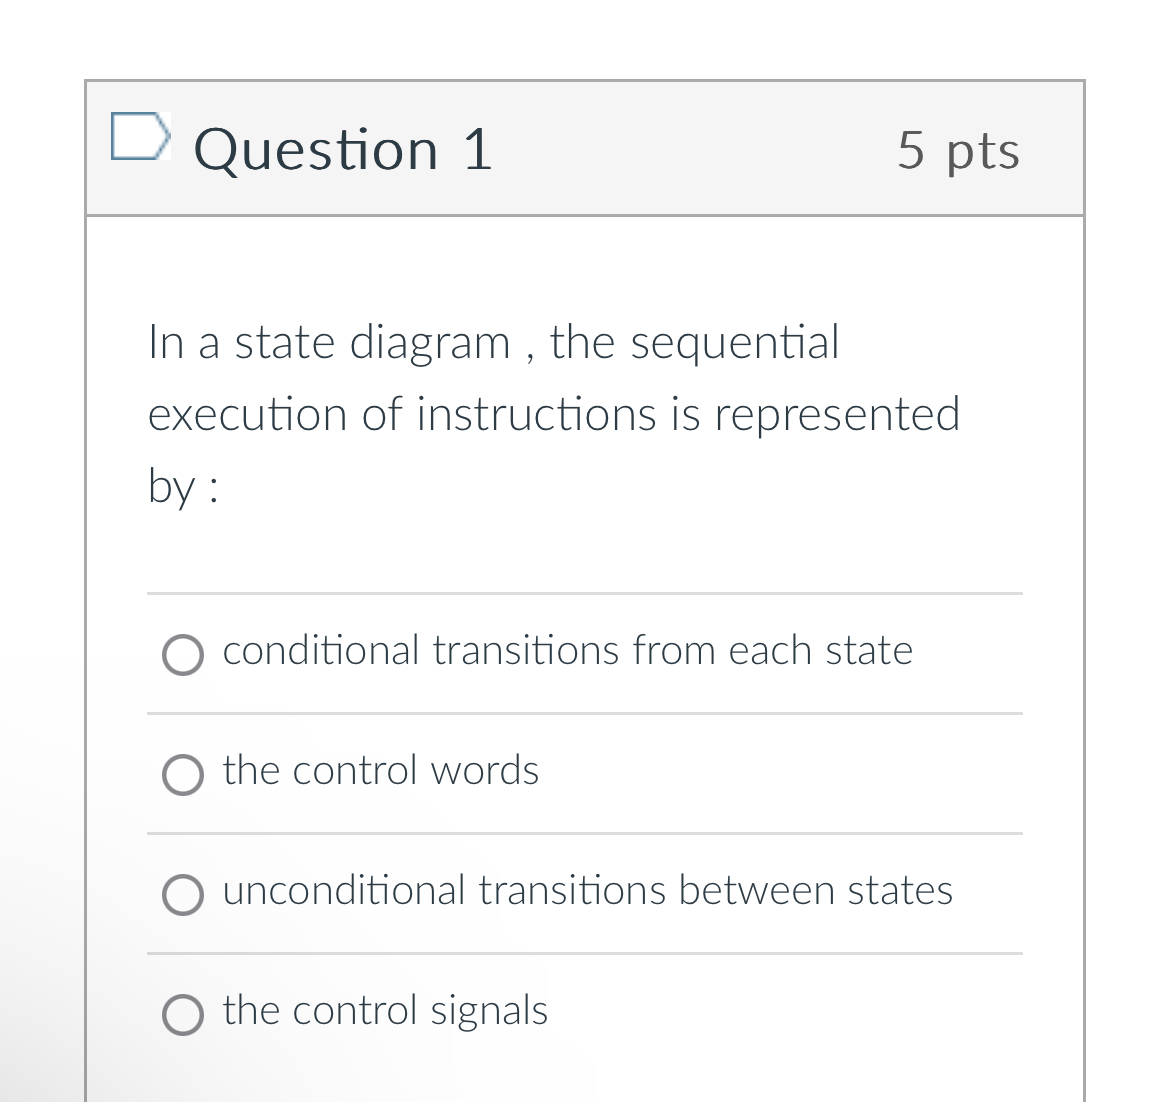The image size is (1170, 1102).
Task: Click the question bookmark to mark for review
Action: point(141,138)
